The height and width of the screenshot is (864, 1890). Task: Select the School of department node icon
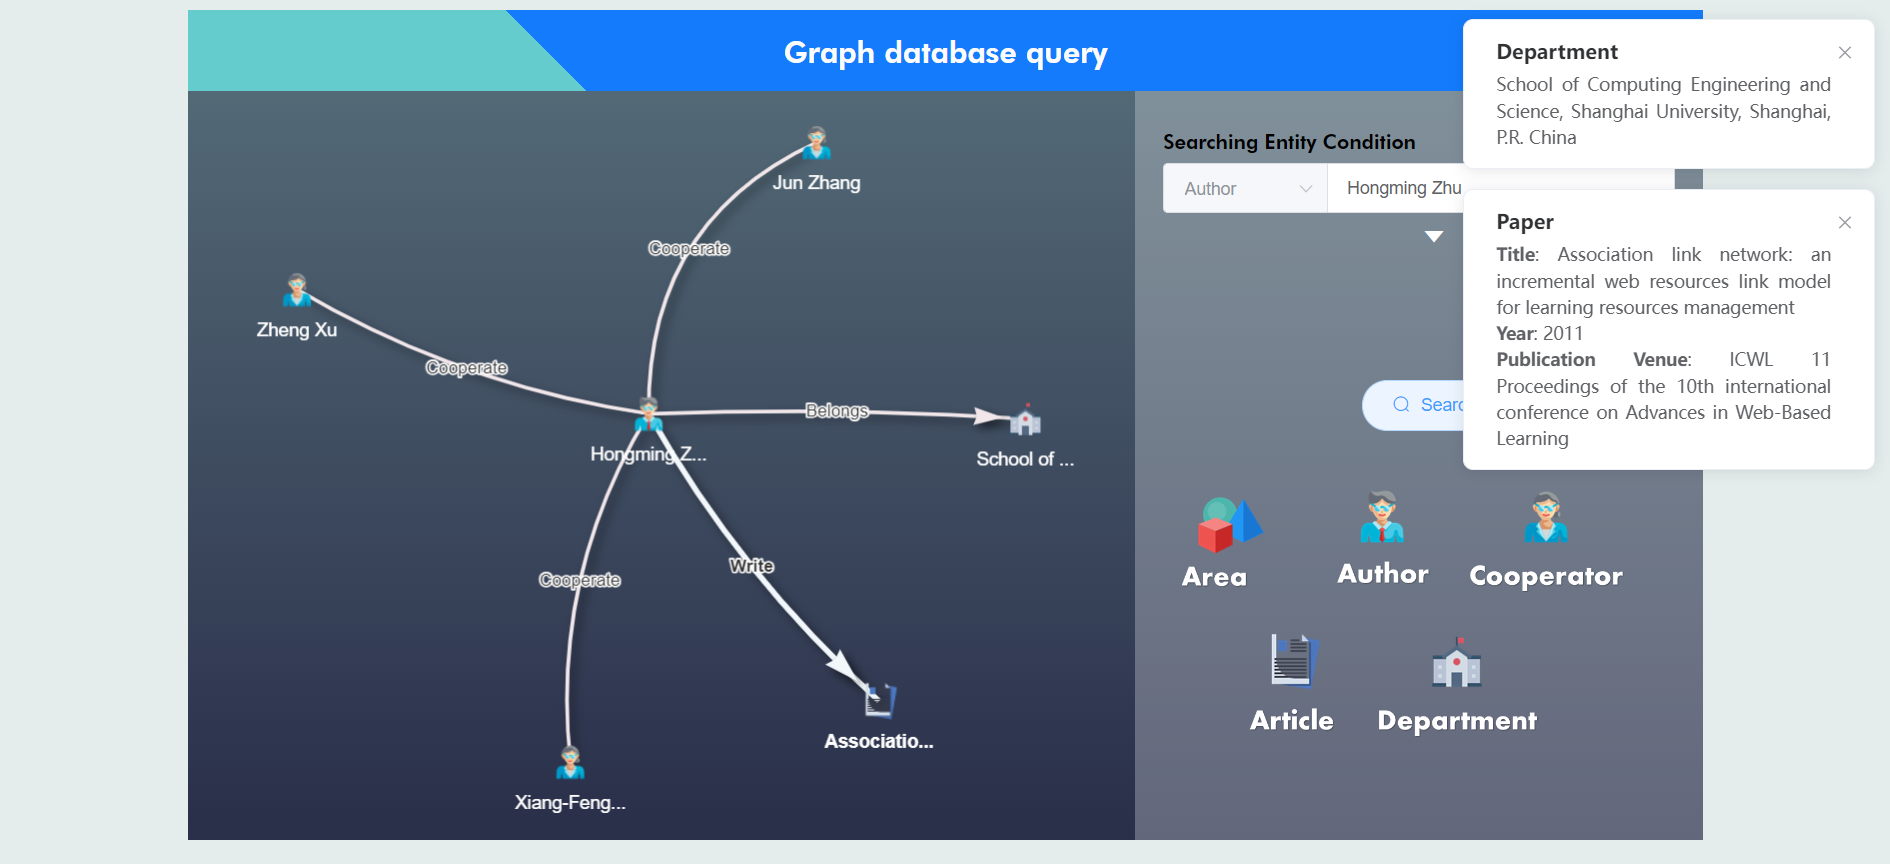(x=1025, y=420)
